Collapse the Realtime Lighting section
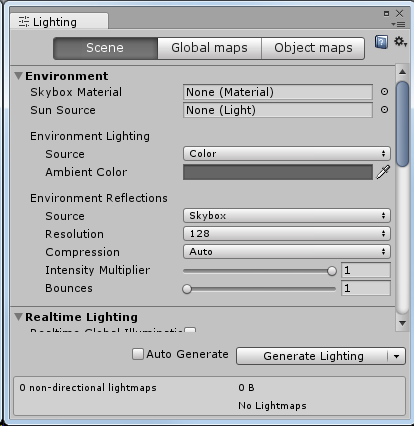 19,317
